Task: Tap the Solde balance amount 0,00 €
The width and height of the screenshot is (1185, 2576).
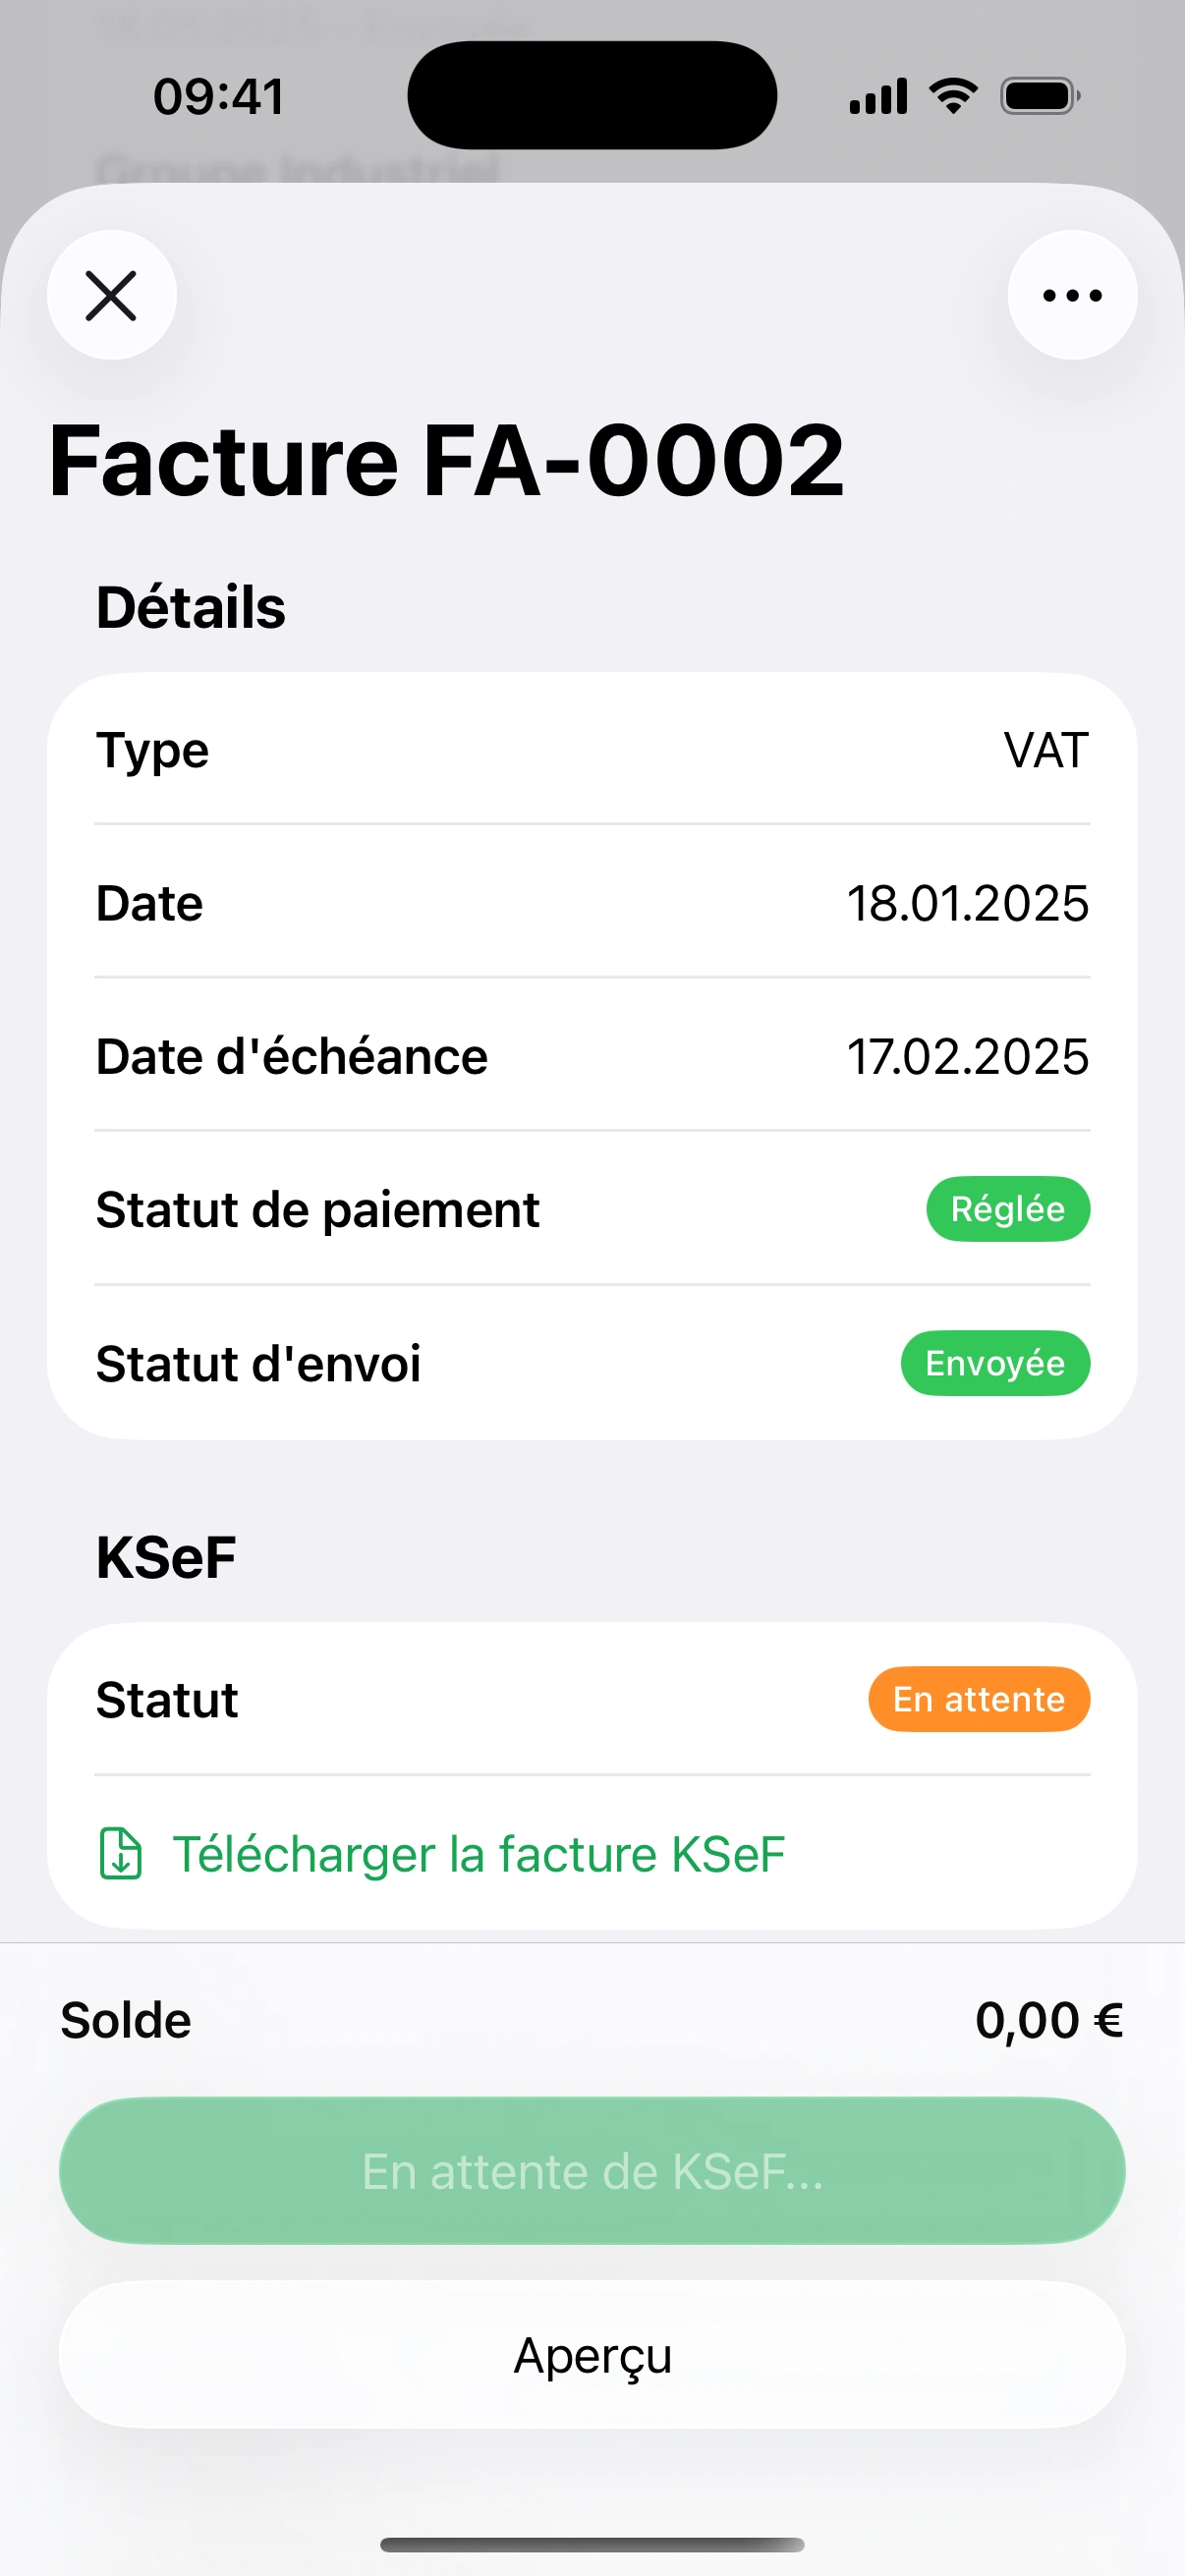Action: click(x=1048, y=2020)
